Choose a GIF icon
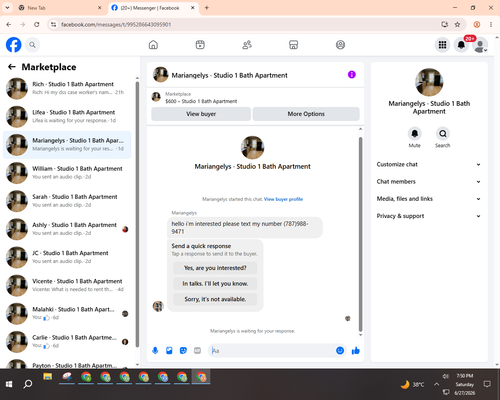This screenshot has width=500, height=400. click(x=197, y=351)
